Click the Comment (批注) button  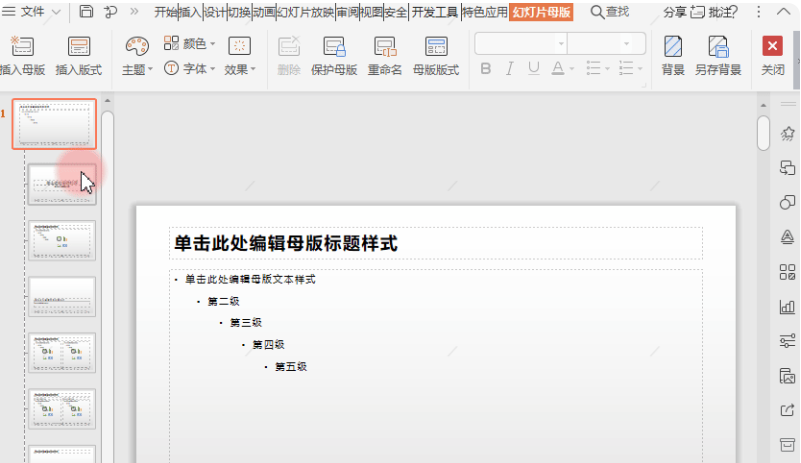click(x=714, y=12)
